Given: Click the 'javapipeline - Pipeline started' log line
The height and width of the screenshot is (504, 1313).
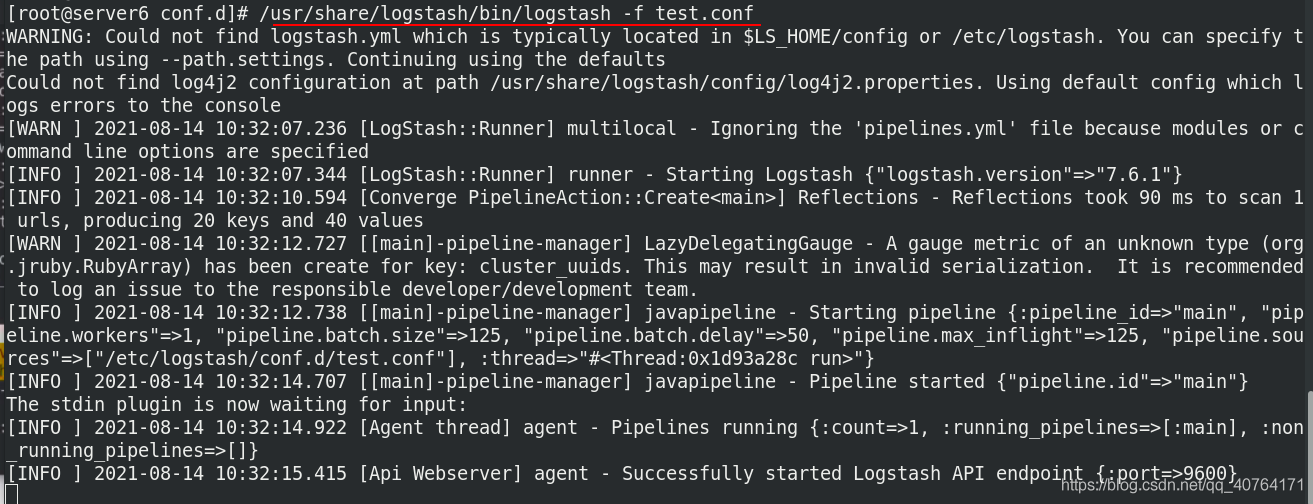Looking at the screenshot, I should click(628, 381).
